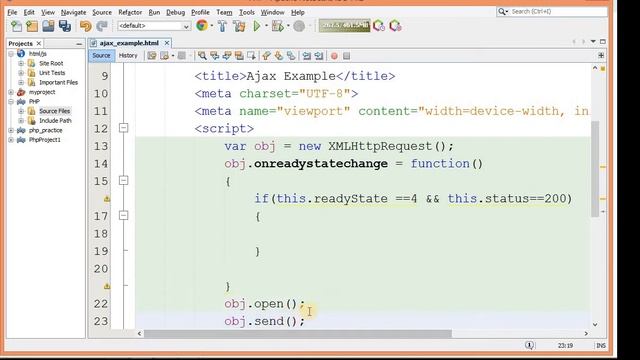Click the New File toolbar icon

tap(16, 26)
